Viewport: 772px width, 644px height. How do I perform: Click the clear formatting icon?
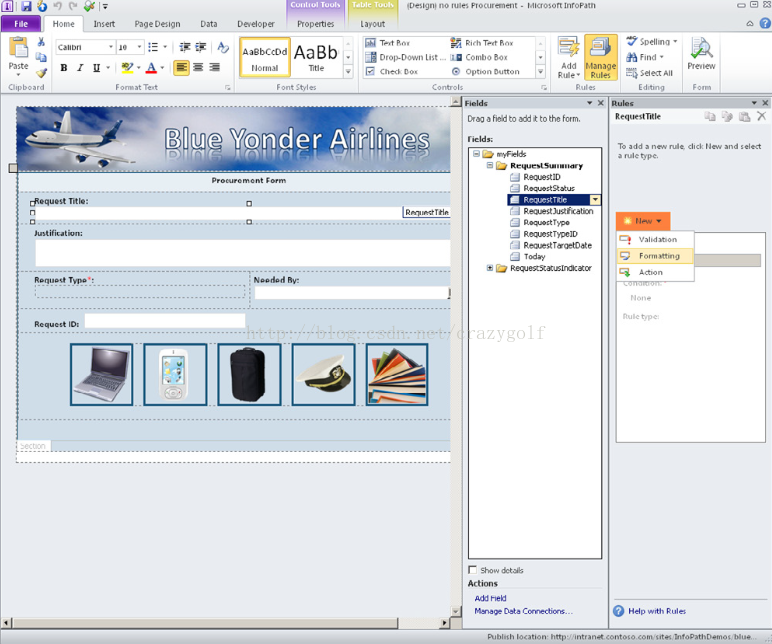click(x=223, y=47)
